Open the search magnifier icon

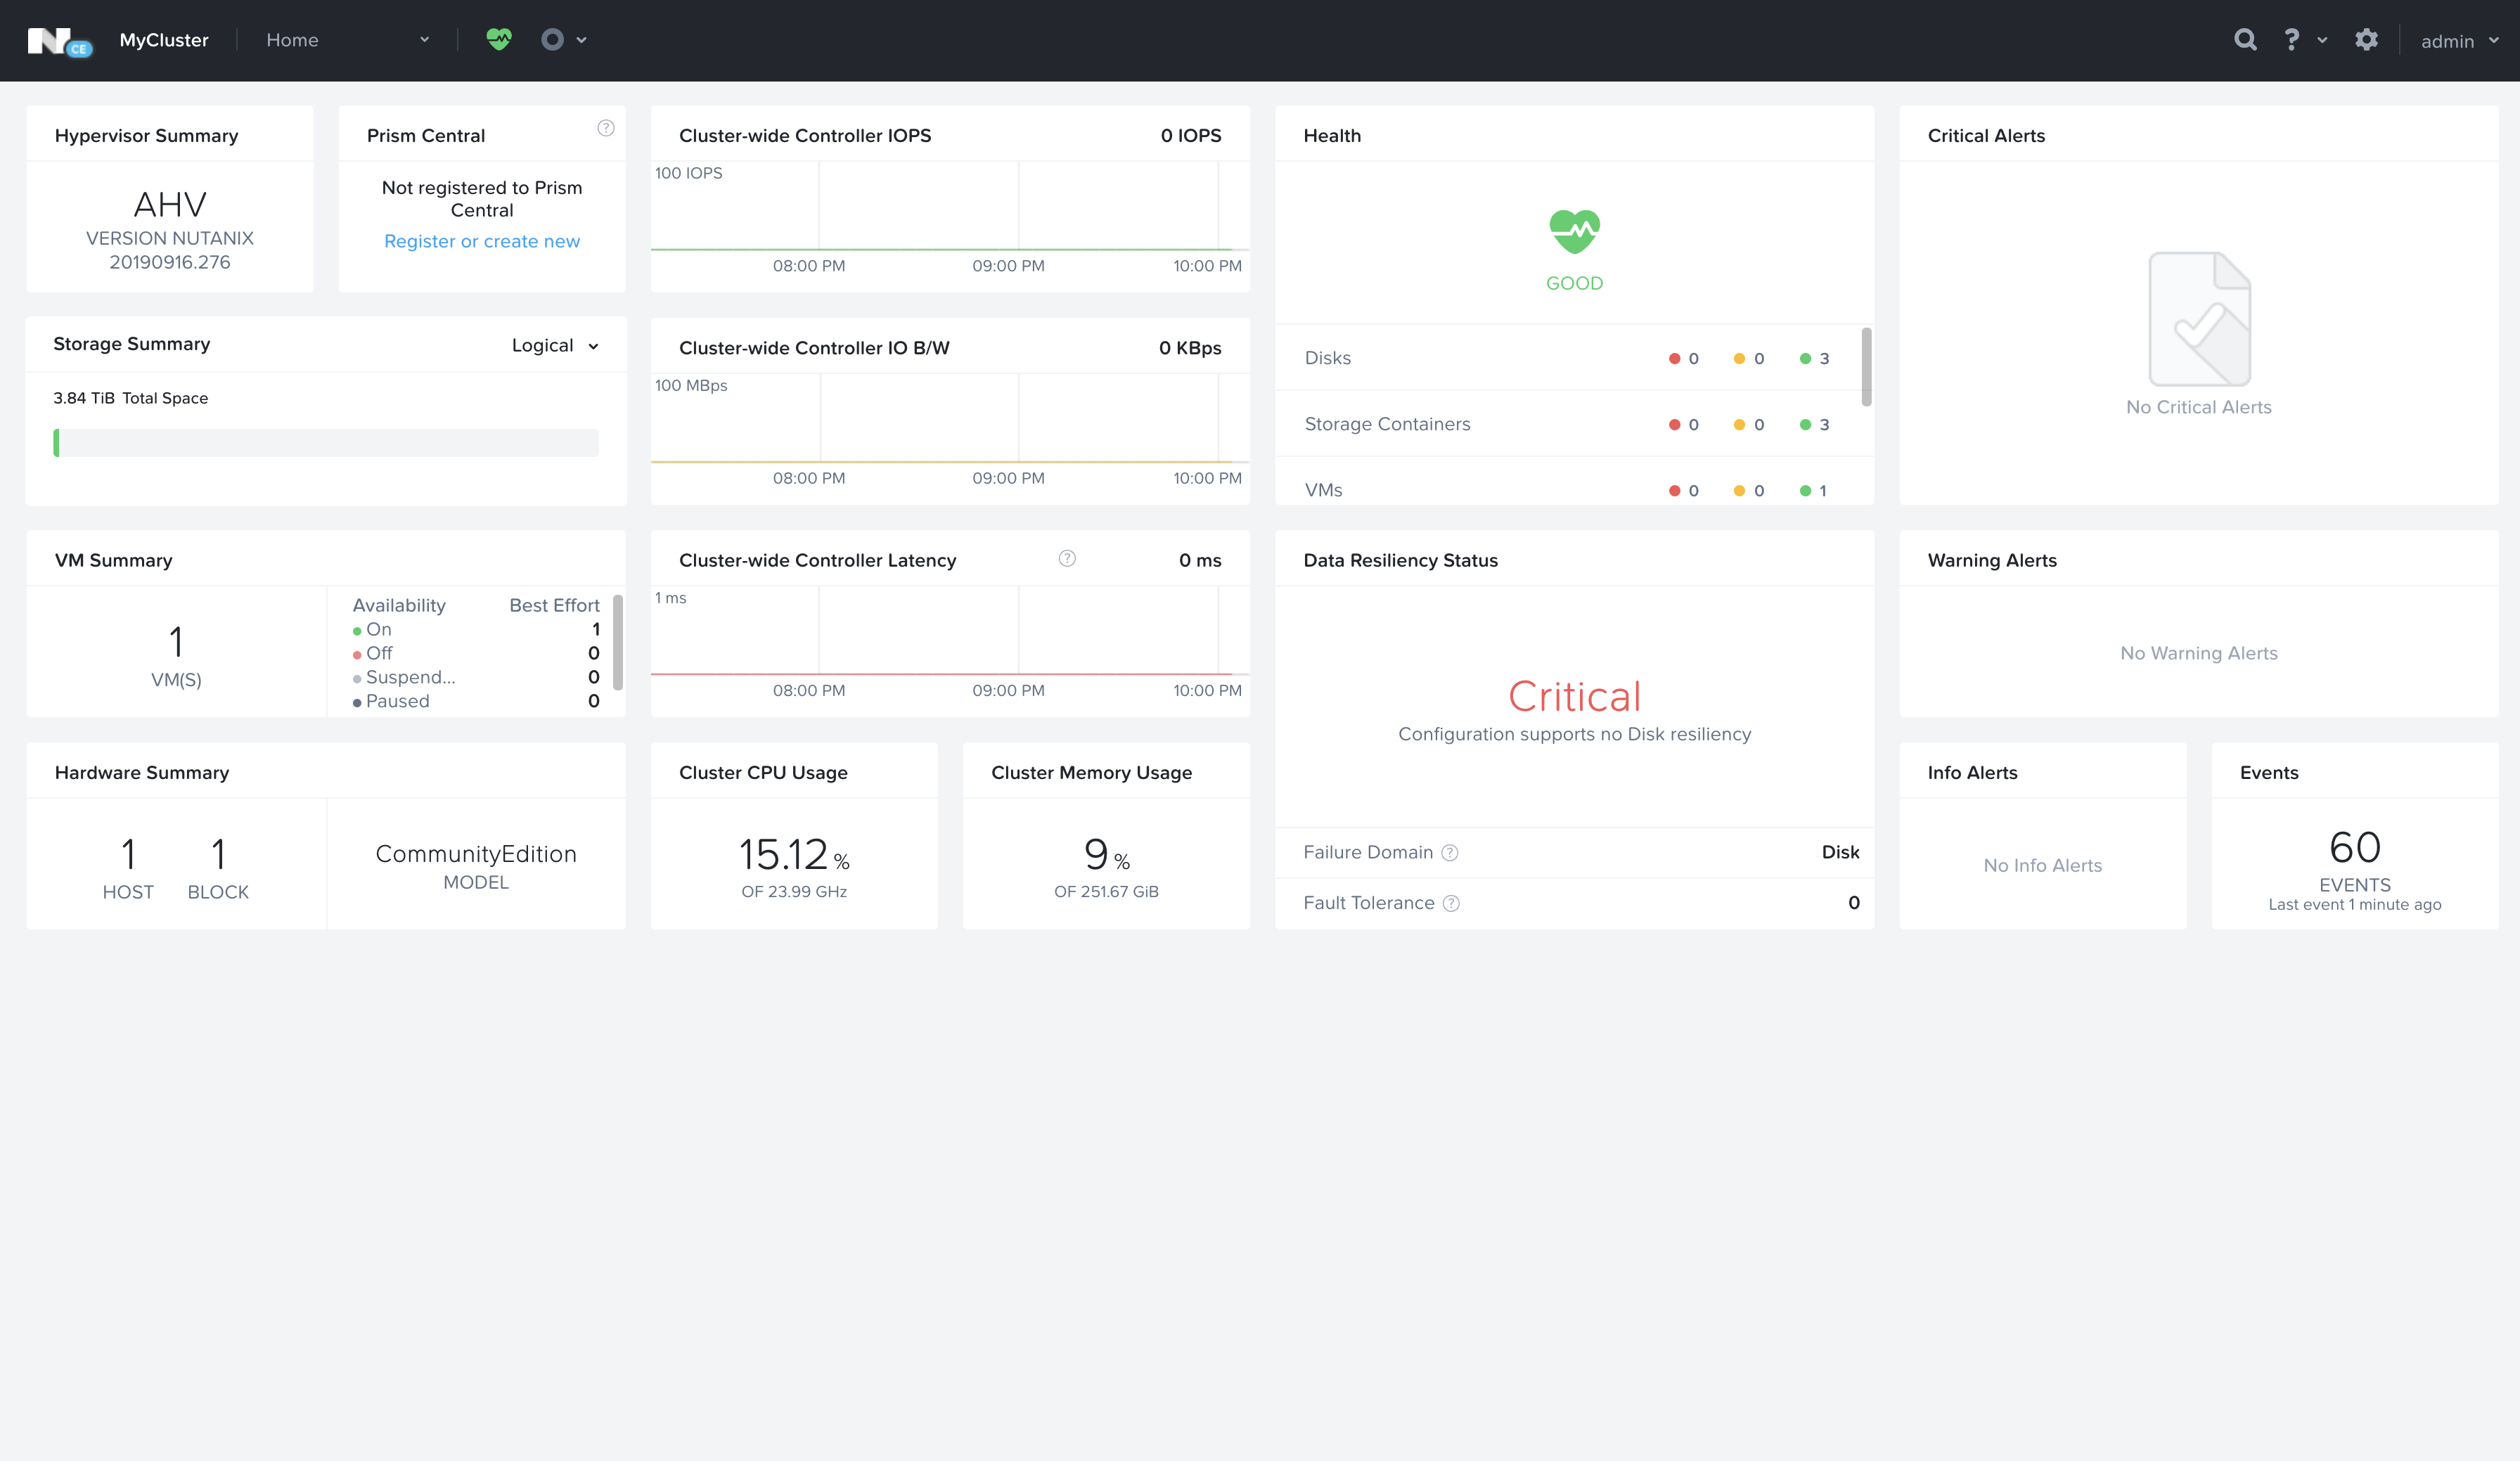tap(2245, 39)
